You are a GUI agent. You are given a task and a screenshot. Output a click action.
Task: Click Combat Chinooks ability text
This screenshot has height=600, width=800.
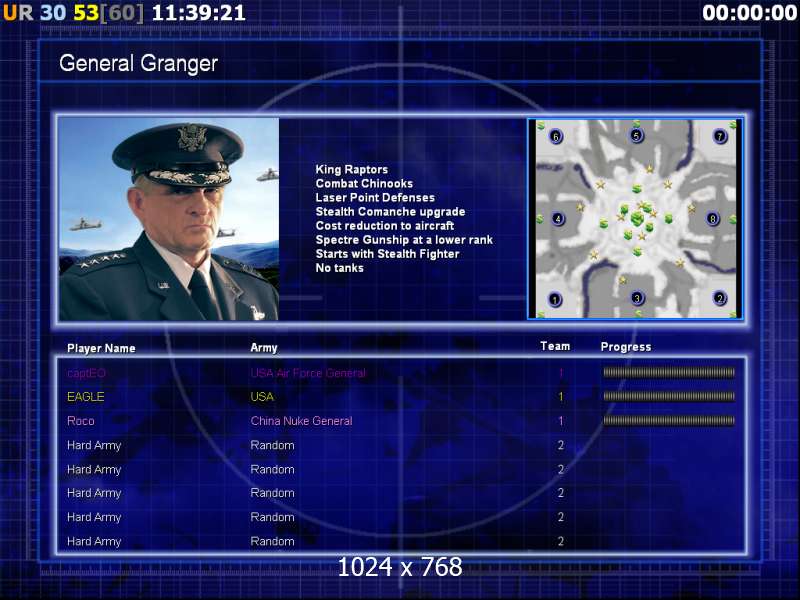point(364,183)
